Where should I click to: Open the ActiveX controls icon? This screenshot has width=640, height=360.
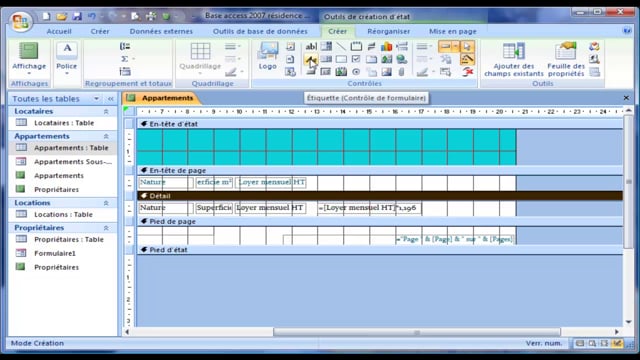point(468,72)
